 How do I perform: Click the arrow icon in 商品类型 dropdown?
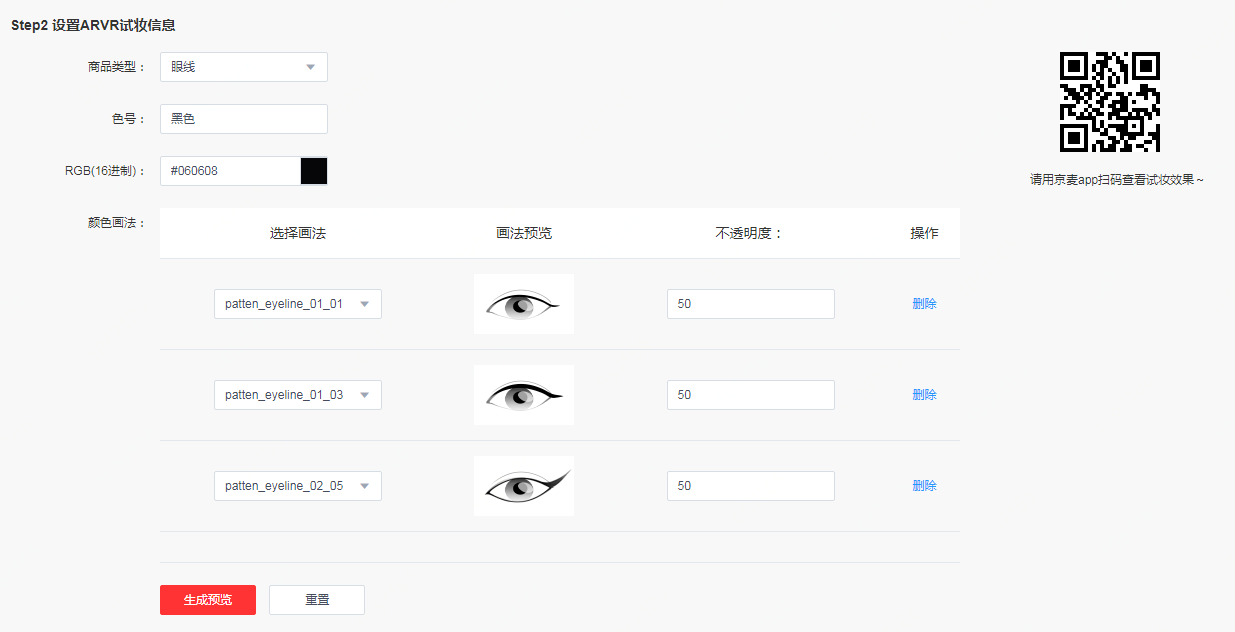(x=310, y=67)
